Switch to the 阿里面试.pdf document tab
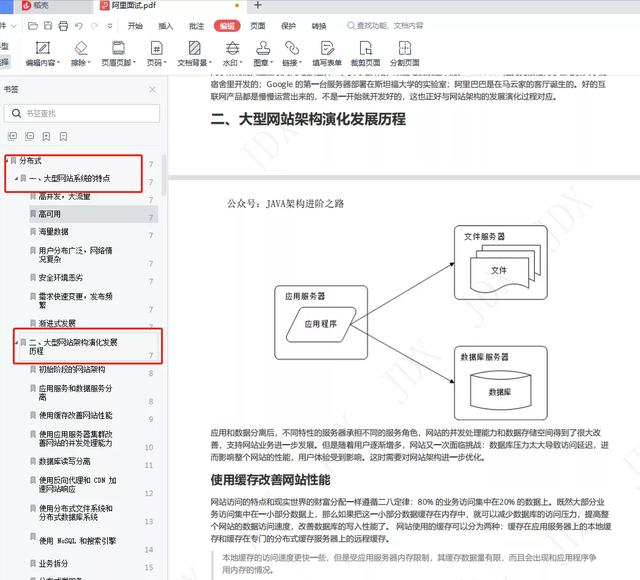The height and width of the screenshot is (580, 640). pos(171,5)
